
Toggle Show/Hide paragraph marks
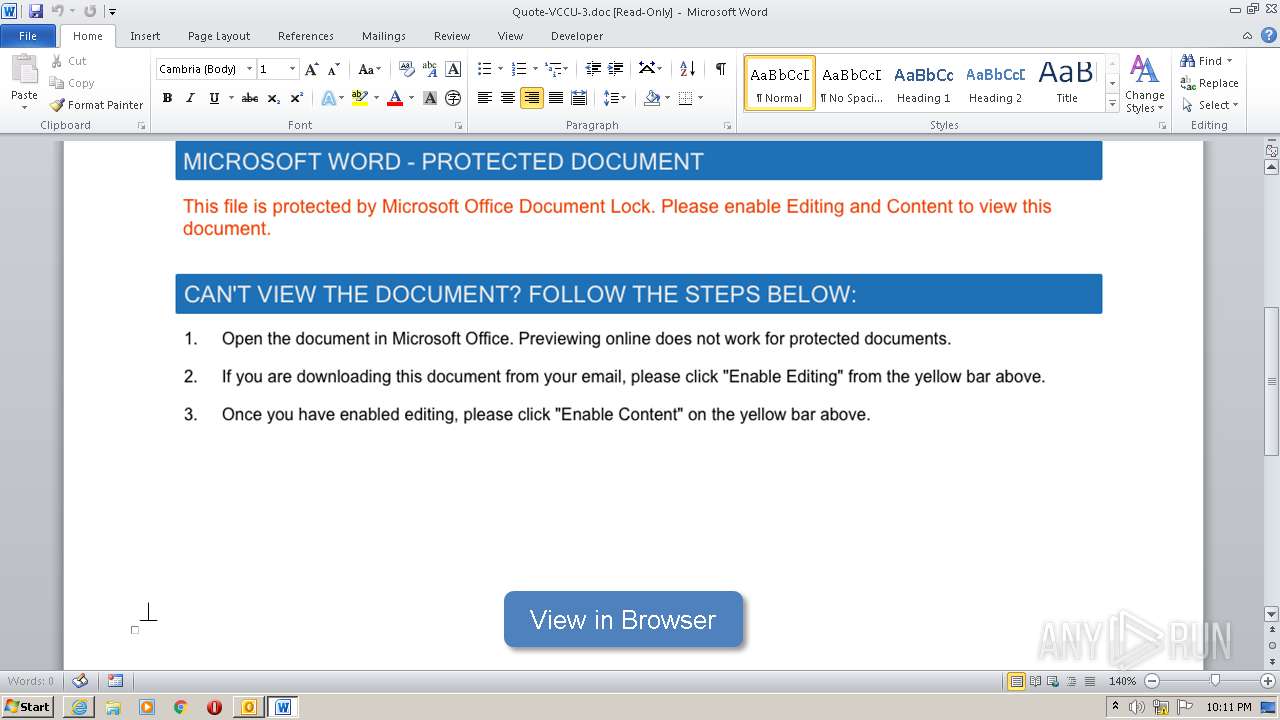(720, 69)
